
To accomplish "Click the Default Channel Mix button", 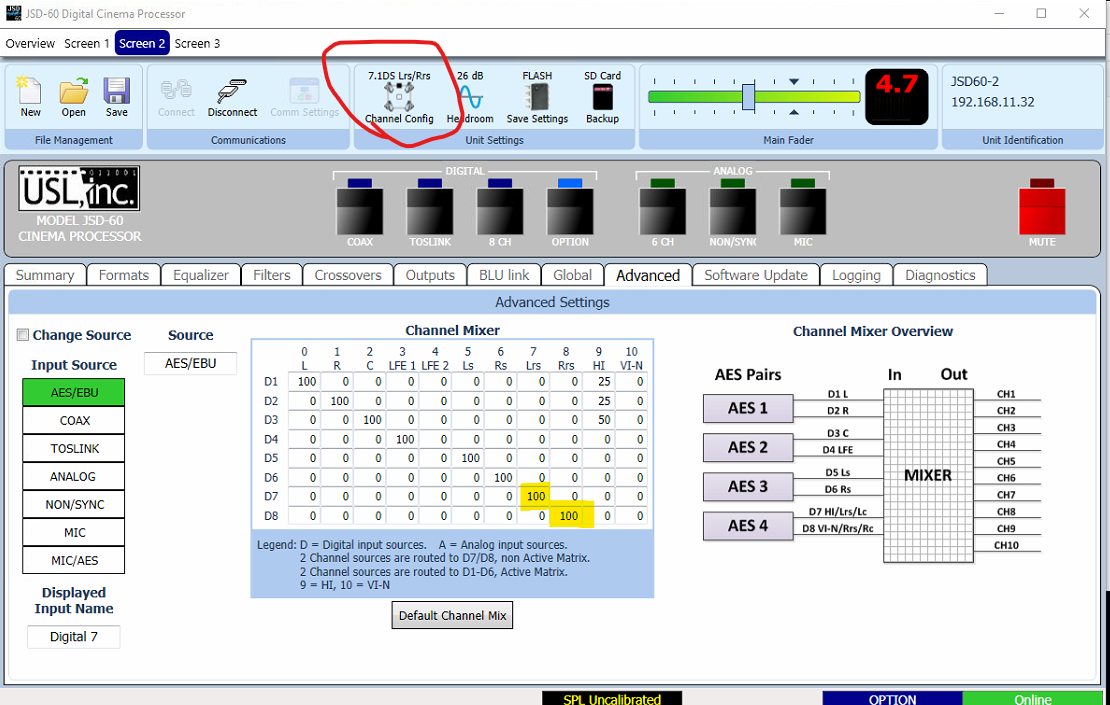I will (x=452, y=615).
